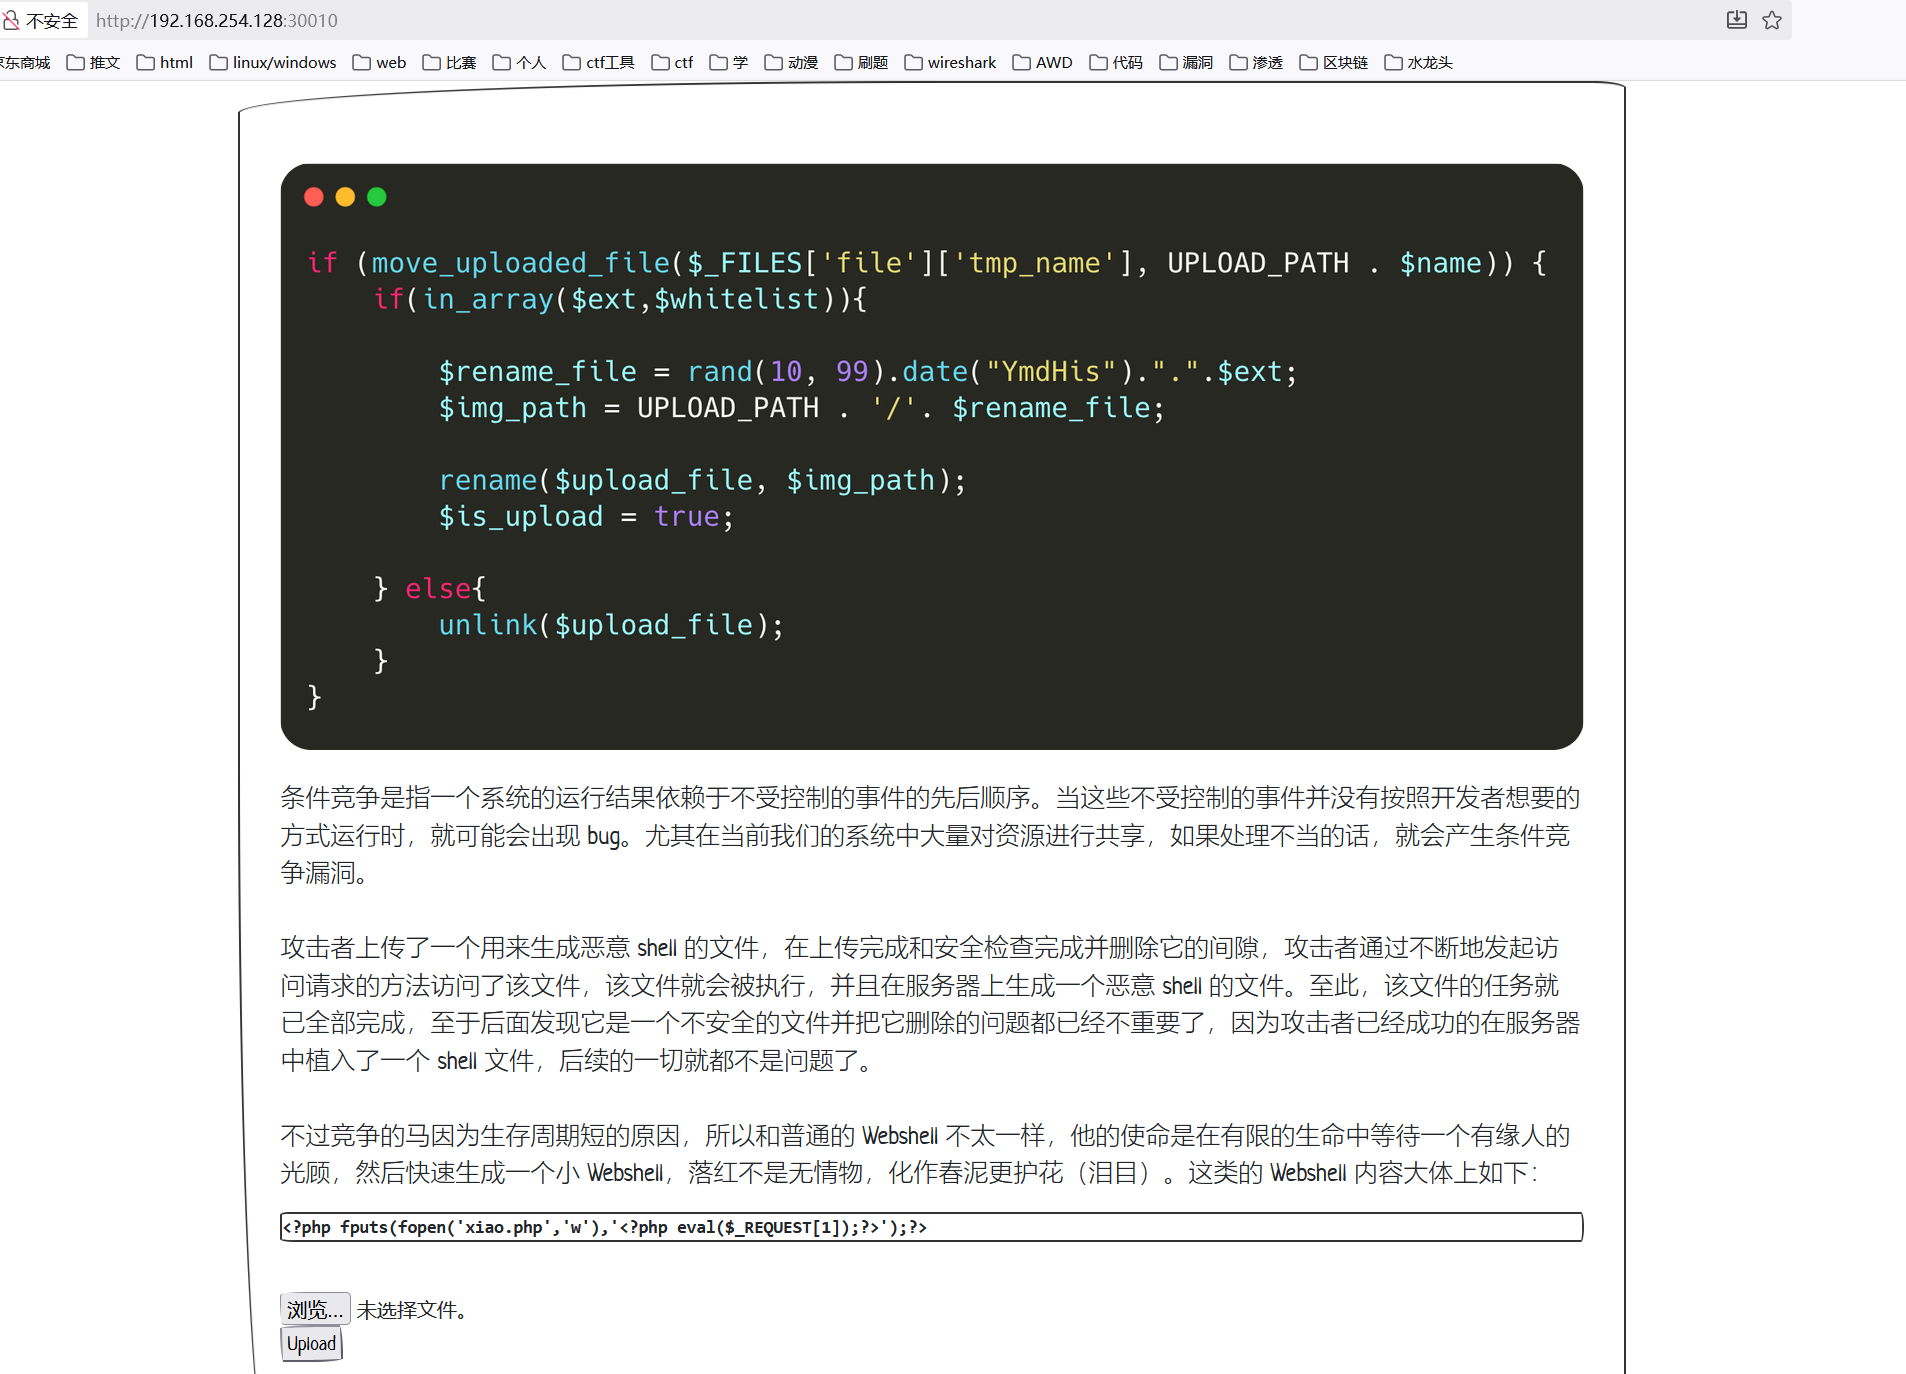Click the yellow dot on the code window
The width and height of the screenshot is (1906, 1374).
point(345,196)
